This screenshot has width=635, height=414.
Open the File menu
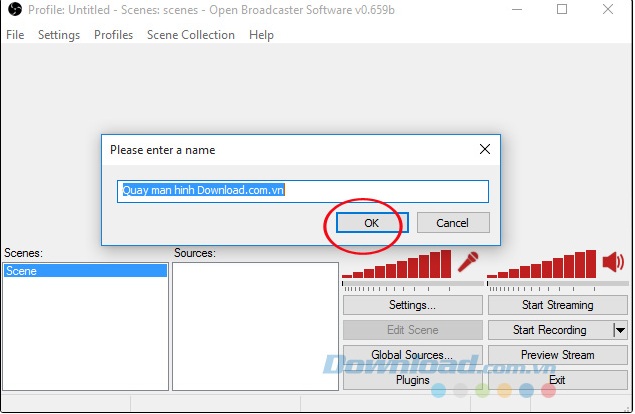pos(15,35)
